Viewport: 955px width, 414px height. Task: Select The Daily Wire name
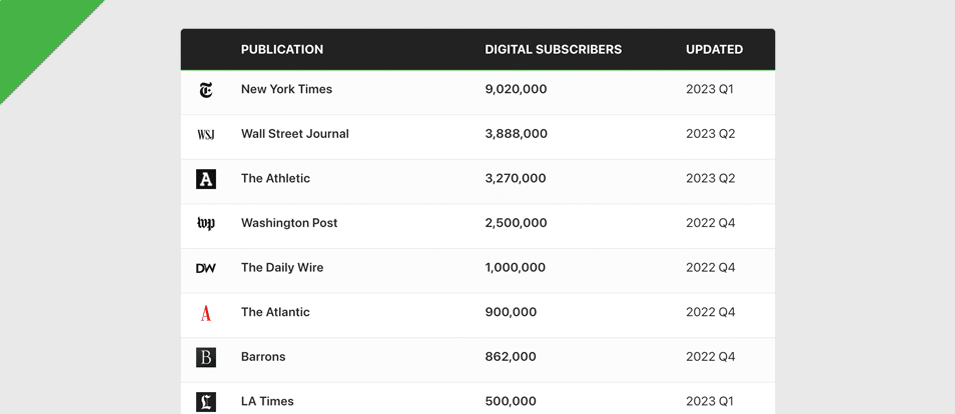point(282,267)
